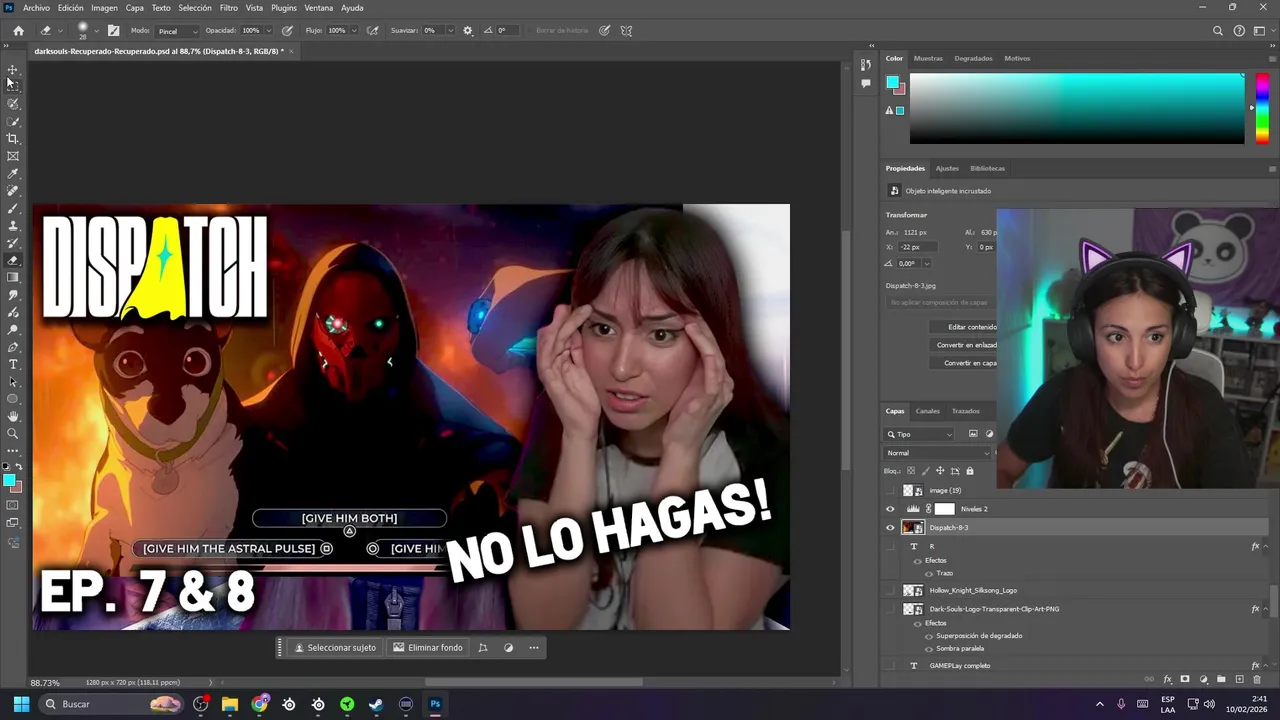Hide the Niveles 2 layer

pos(890,509)
